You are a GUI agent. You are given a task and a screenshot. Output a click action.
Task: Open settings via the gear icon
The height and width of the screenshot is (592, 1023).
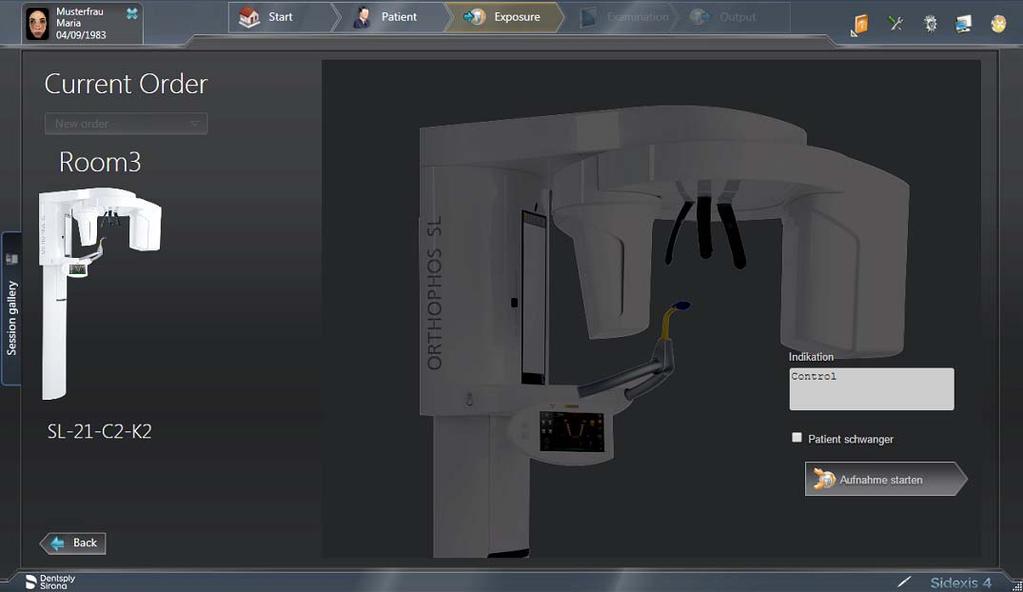[x=930, y=23]
